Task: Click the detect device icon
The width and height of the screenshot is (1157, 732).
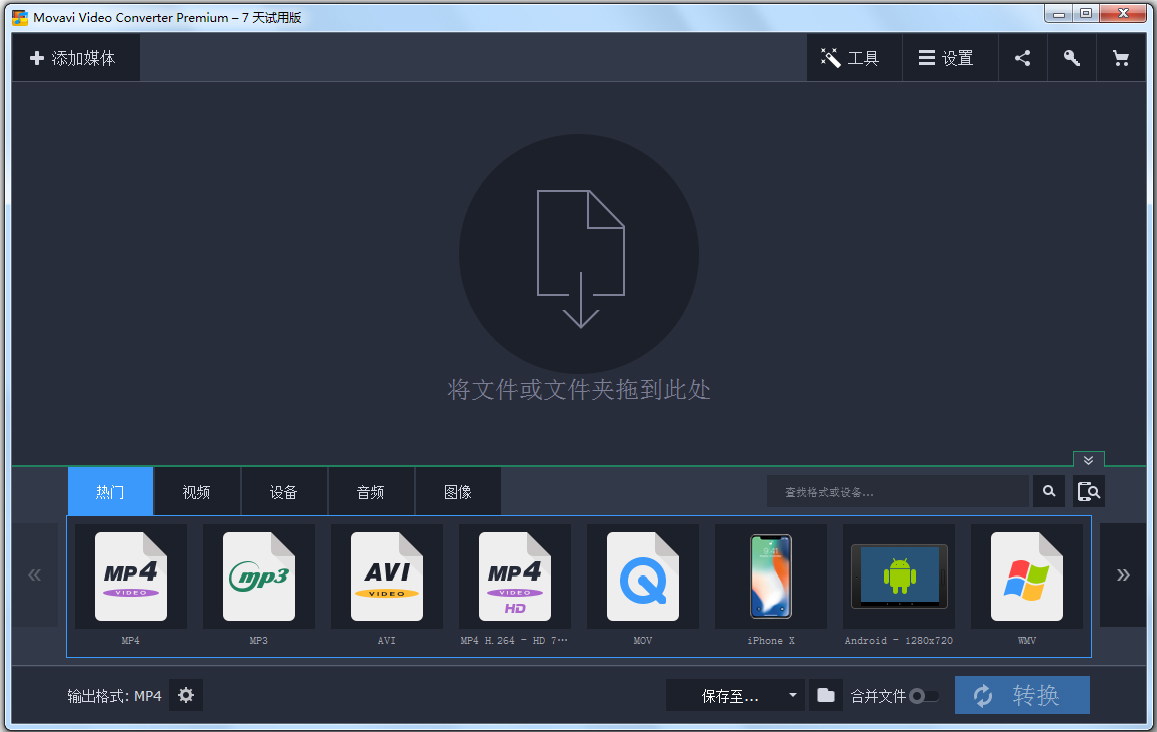Action: [x=1089, y=491]
